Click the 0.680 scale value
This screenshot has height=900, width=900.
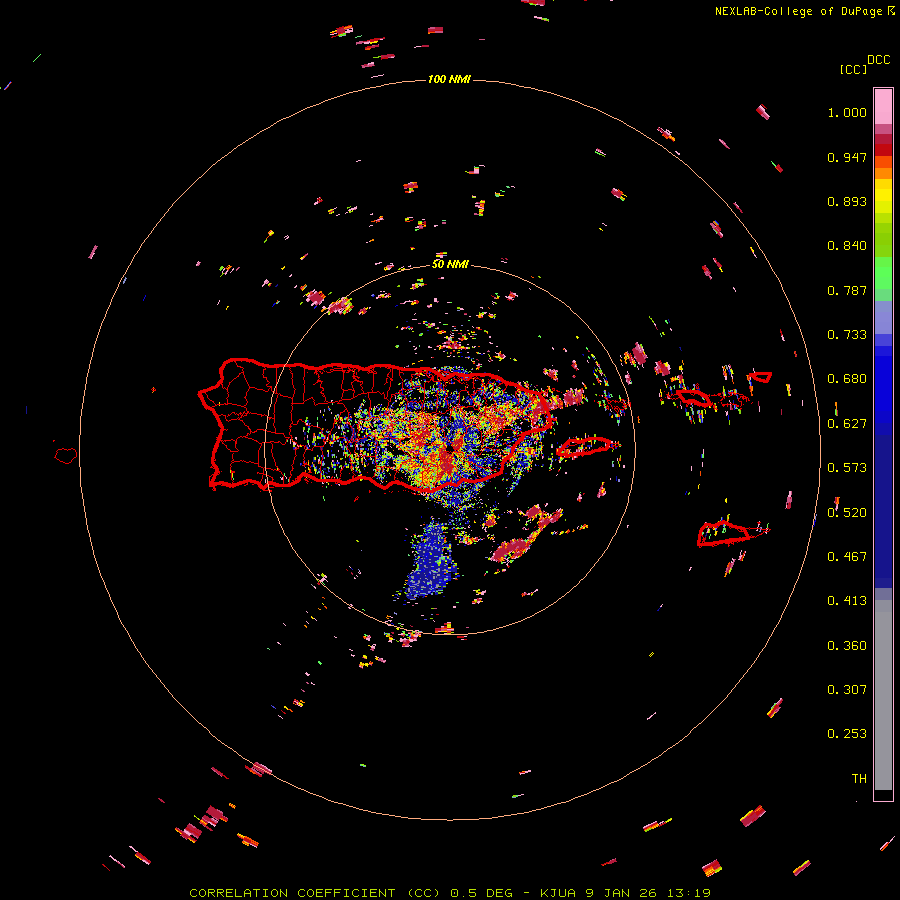[847, 379]
